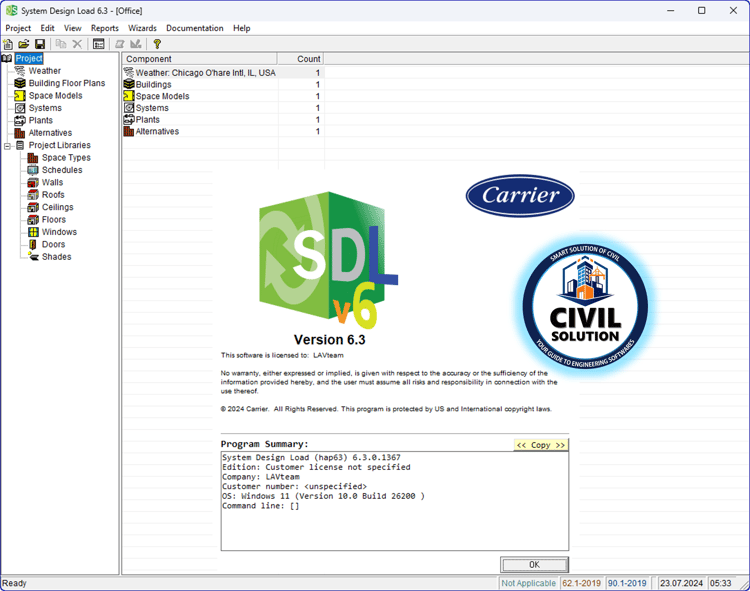Click the Floors library icon
This screenshot has height=591, width=750.
(33, 220)
